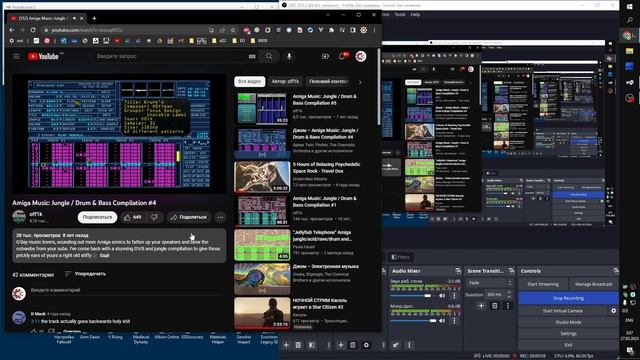Dislike the Amiga Music video
The height and width of the screenshot is (360, 640).
[x=154, y=217]
